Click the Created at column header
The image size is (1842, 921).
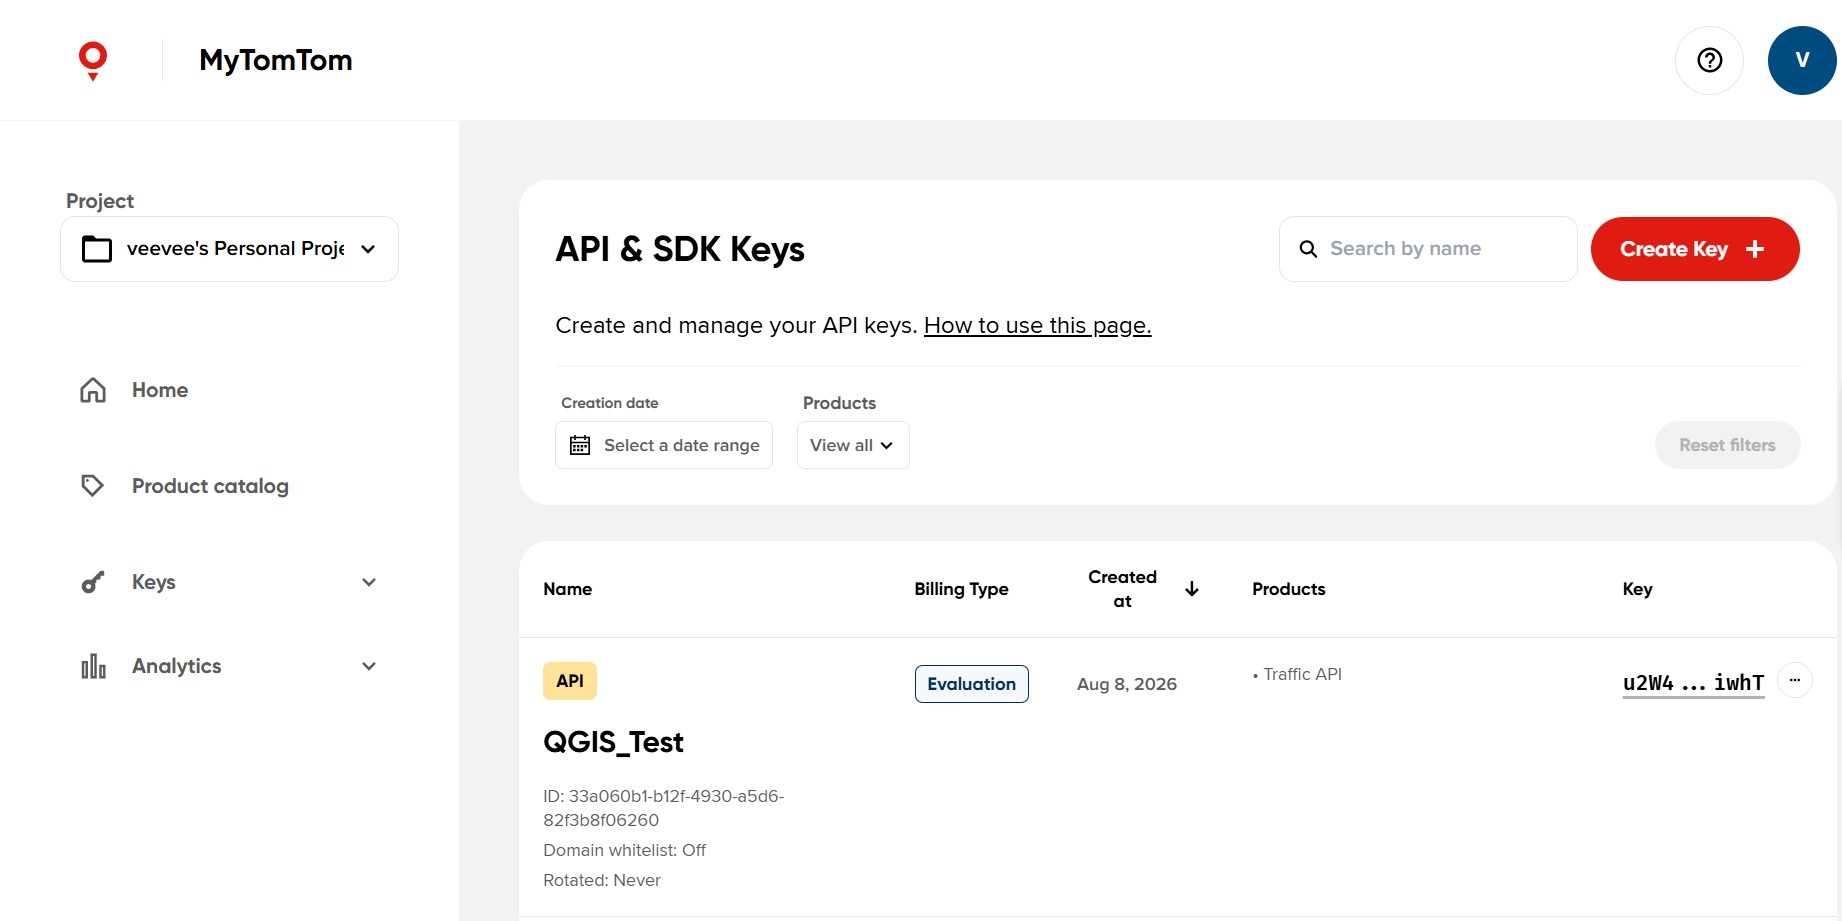click(x=1122, y=589)
